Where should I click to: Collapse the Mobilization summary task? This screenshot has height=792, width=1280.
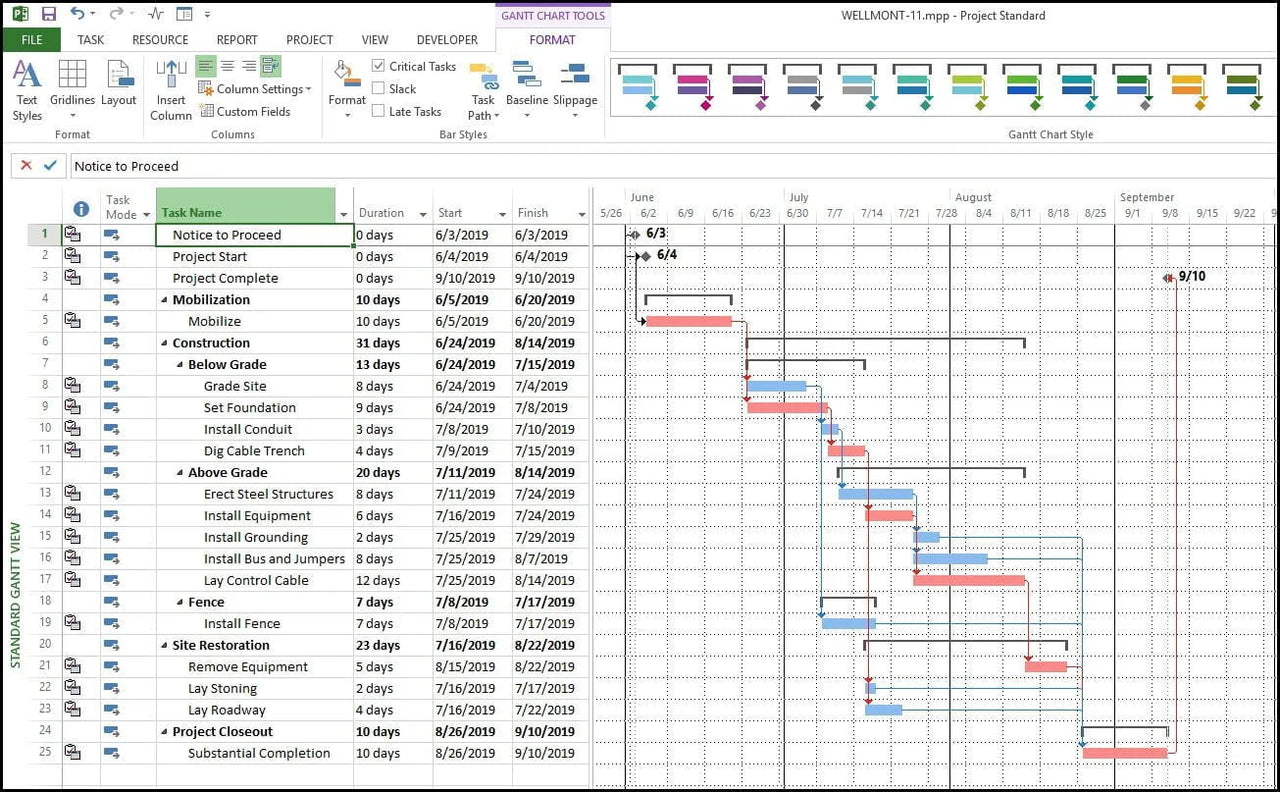click(165, 299)
